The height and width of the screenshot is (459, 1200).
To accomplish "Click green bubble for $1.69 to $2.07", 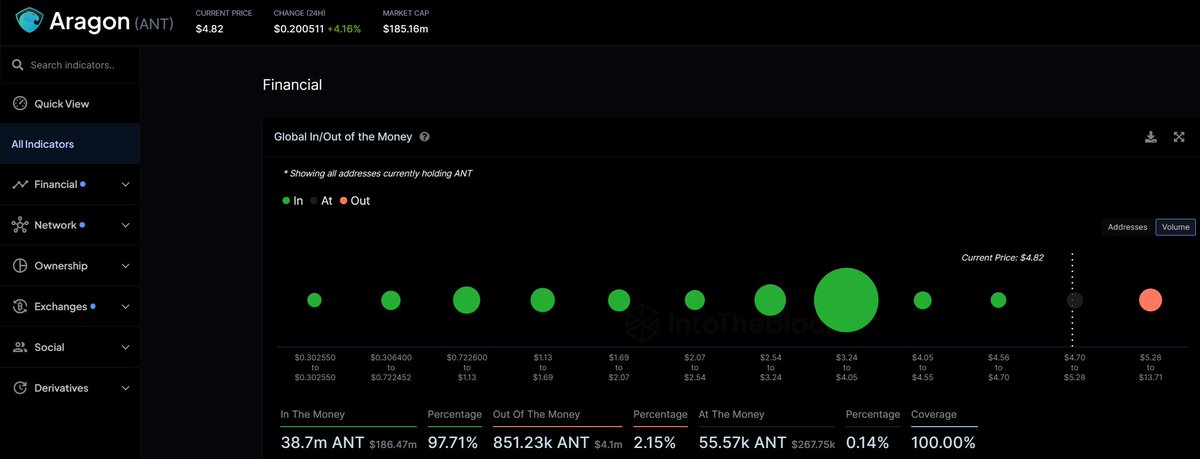I will tap(619, 300).
